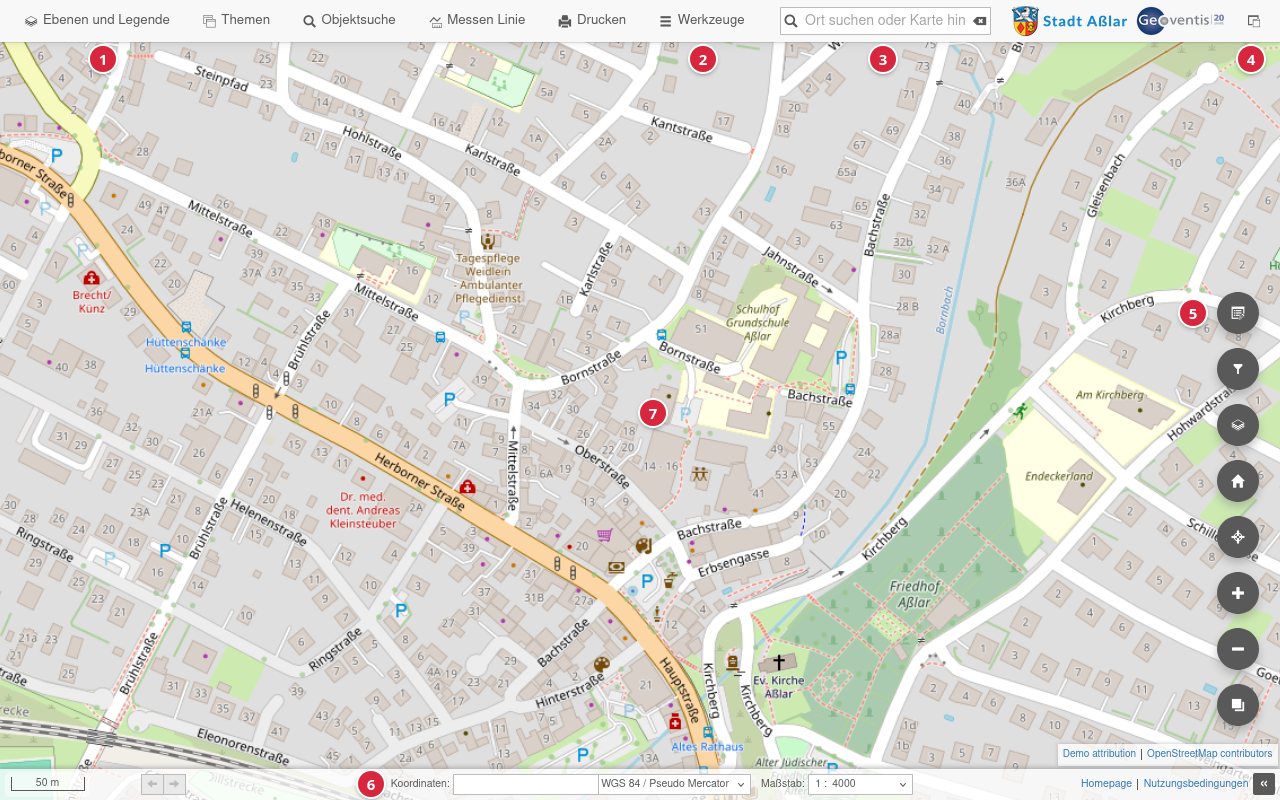The height and width of the screenshot is (800, 1280).
Task: Click the '50 m' scale bar
Action: point(47,783)
